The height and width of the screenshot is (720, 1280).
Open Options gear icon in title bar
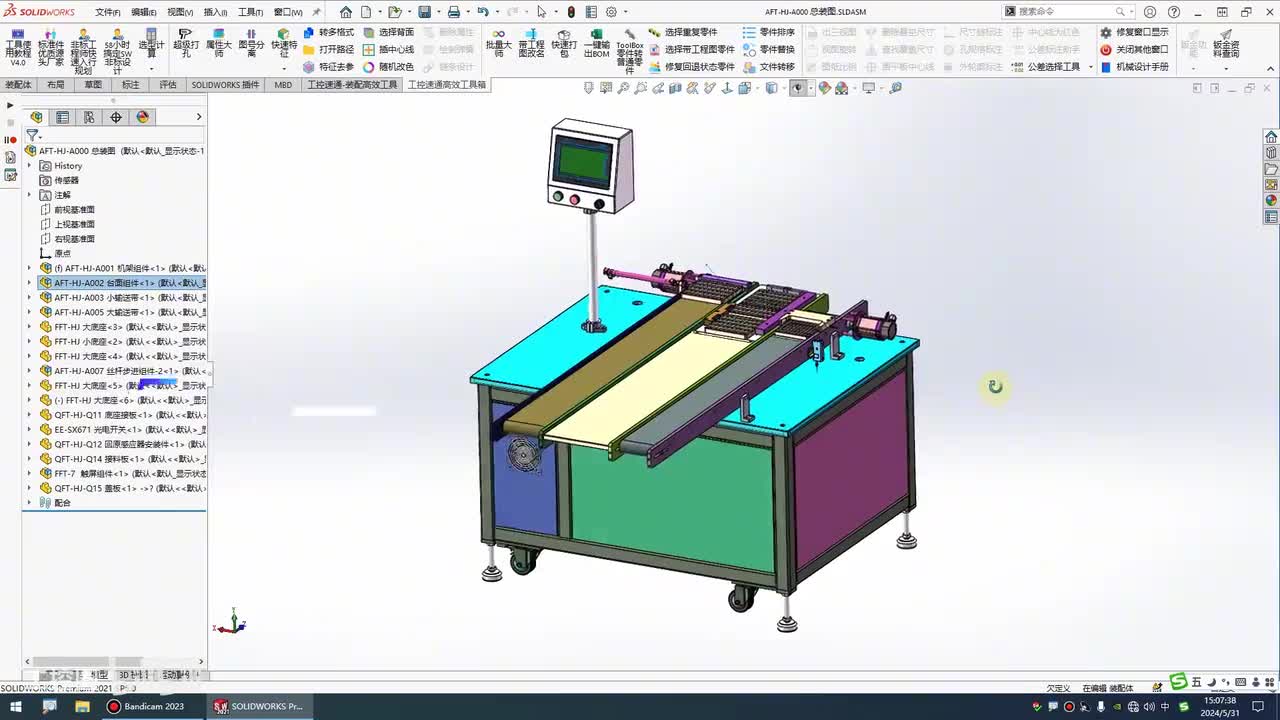coord(611,12)
